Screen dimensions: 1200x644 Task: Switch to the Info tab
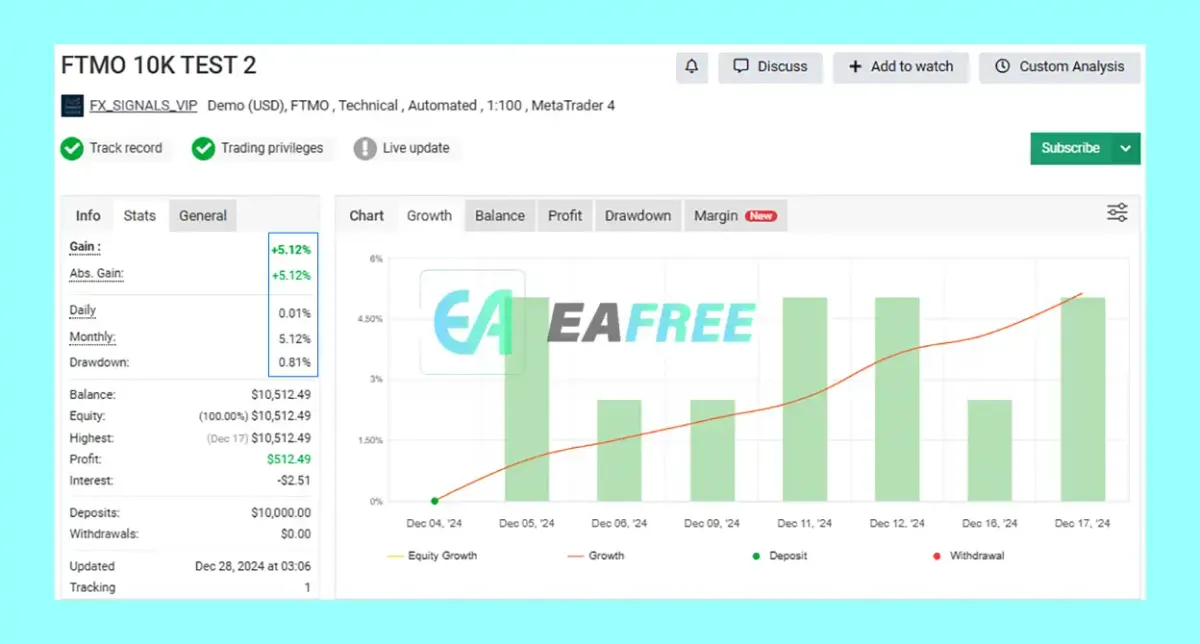click(88, 216)
